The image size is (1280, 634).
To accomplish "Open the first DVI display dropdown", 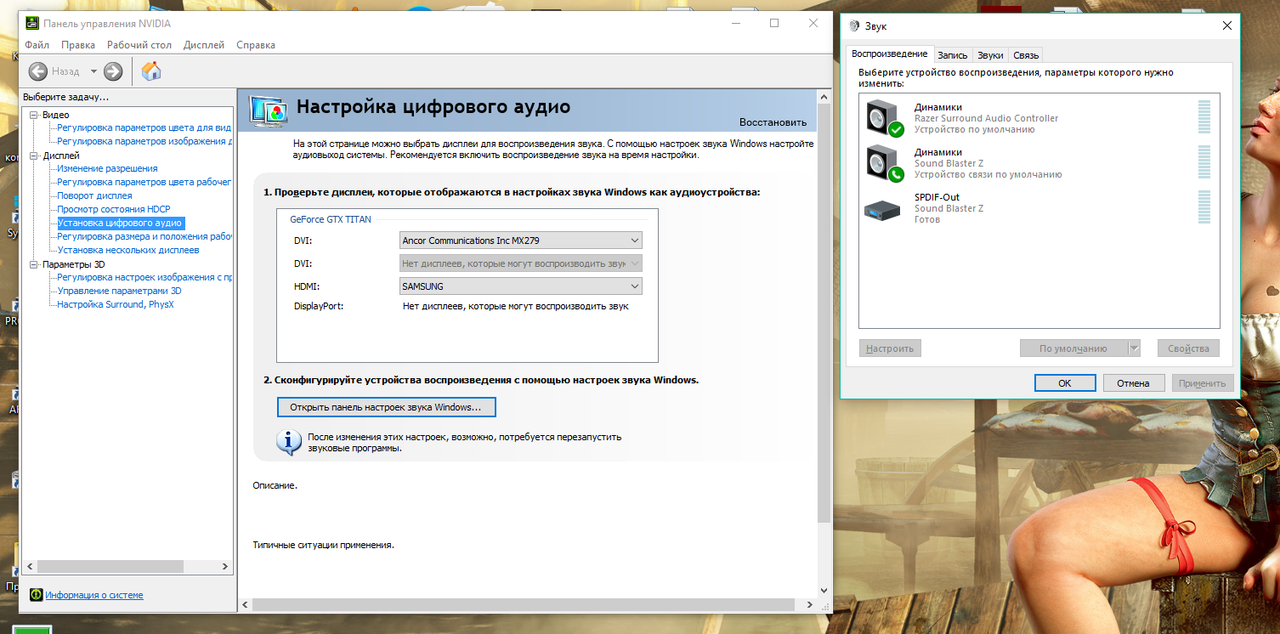I will click(x=520, y=241).
